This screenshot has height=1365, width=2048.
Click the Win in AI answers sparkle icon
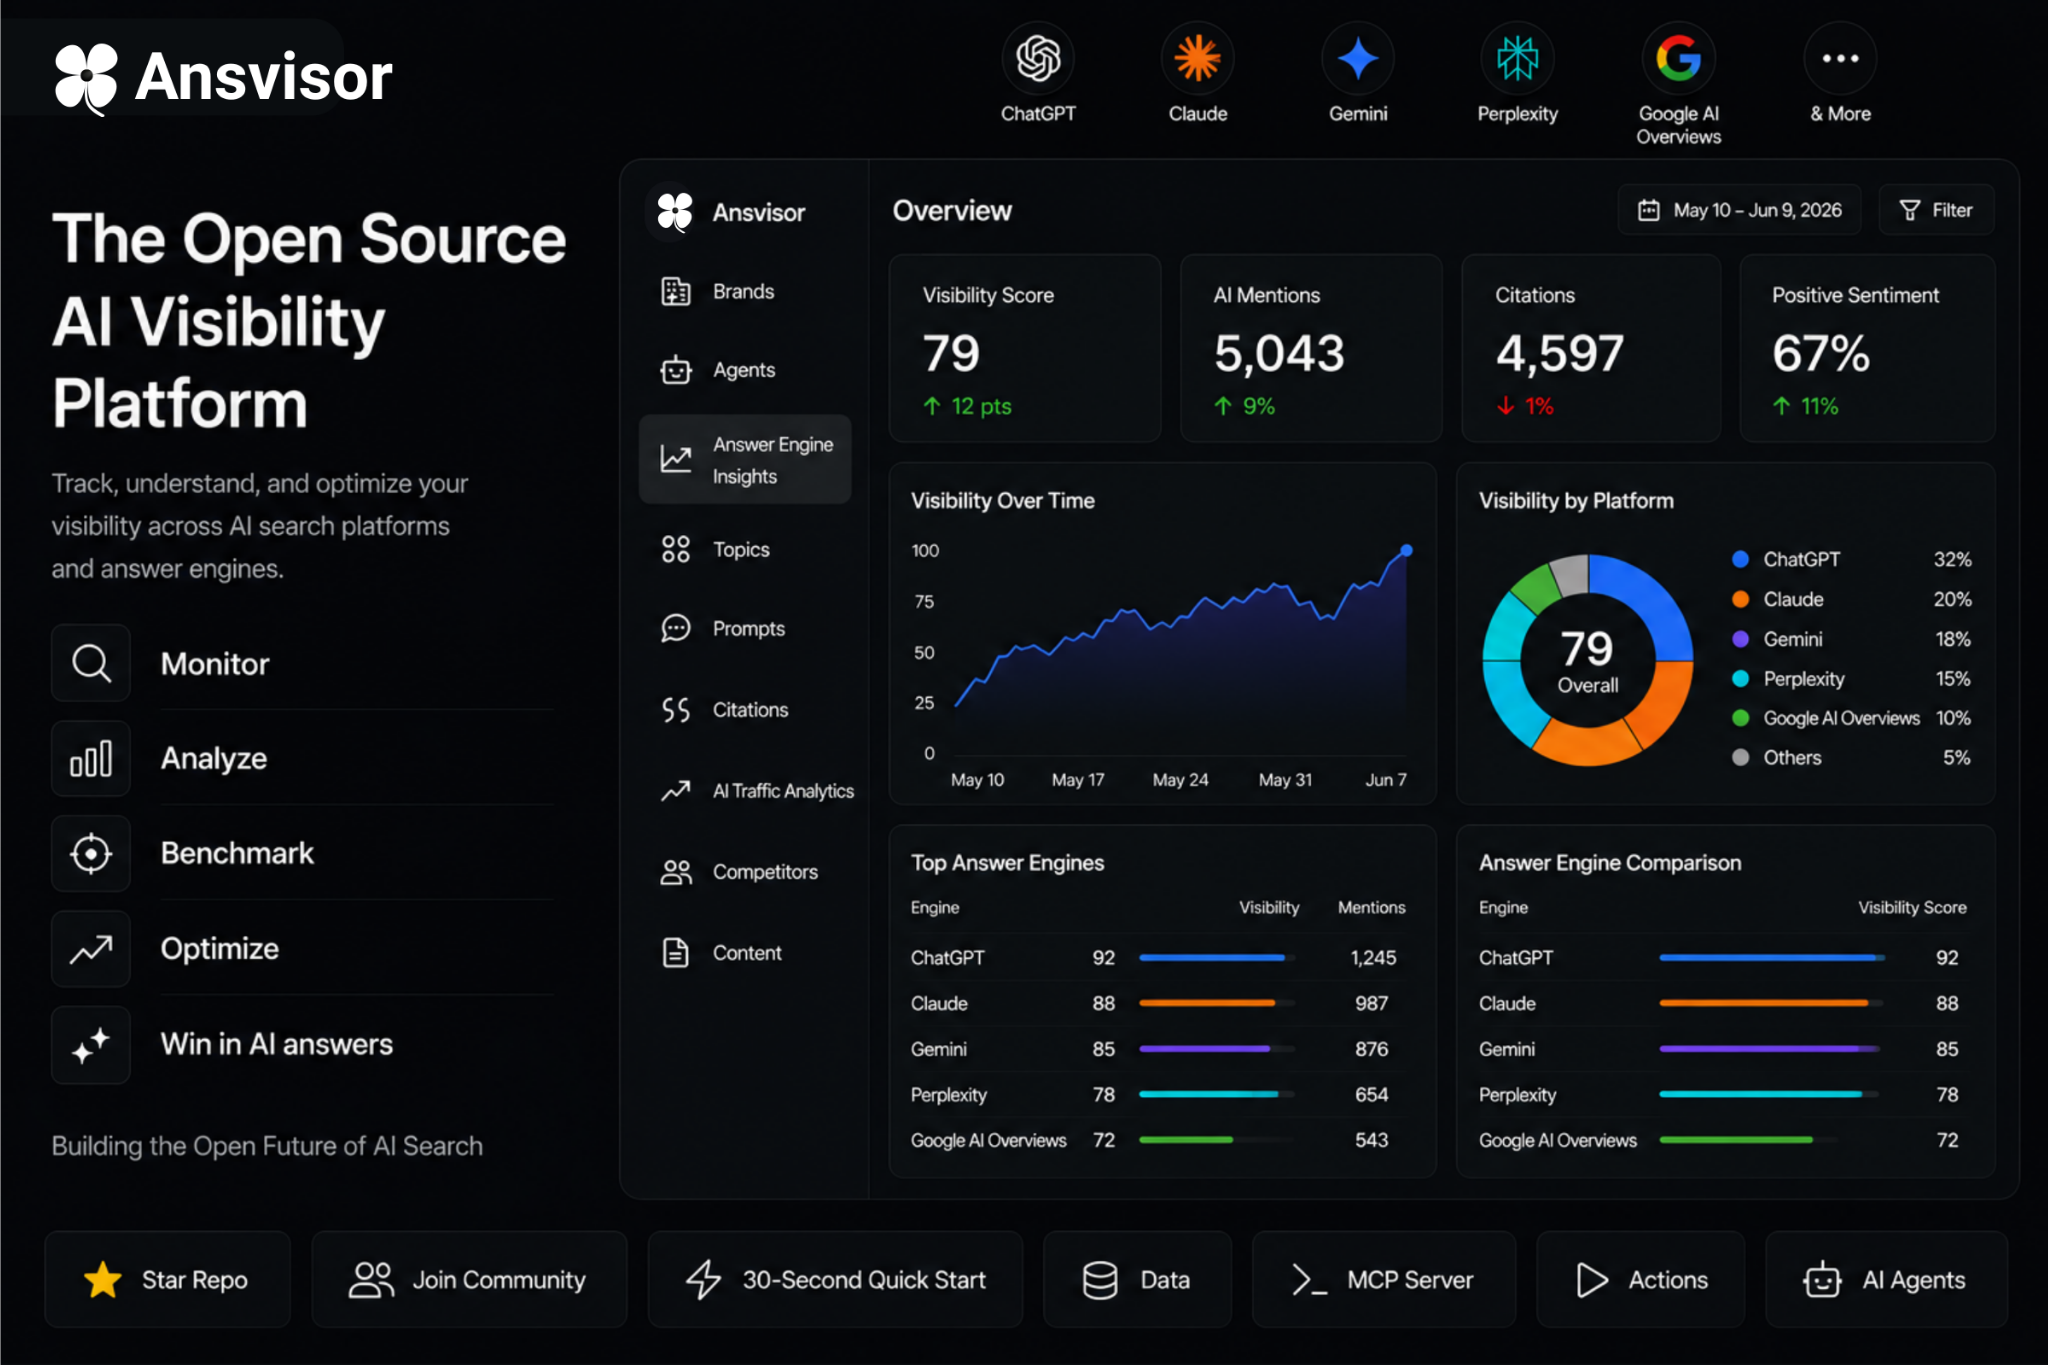click(x=91, y=1045)
